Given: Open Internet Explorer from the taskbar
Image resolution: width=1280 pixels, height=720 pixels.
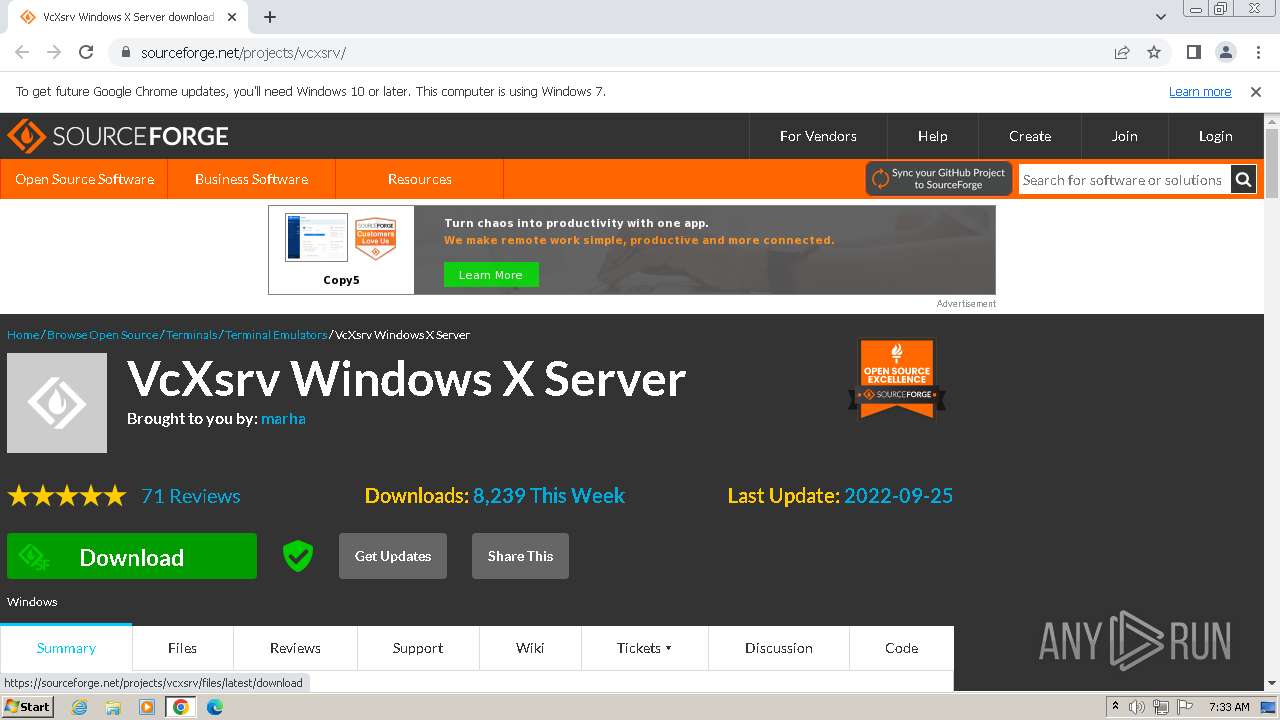Looking at the screenshot, I should click(80, 707).
